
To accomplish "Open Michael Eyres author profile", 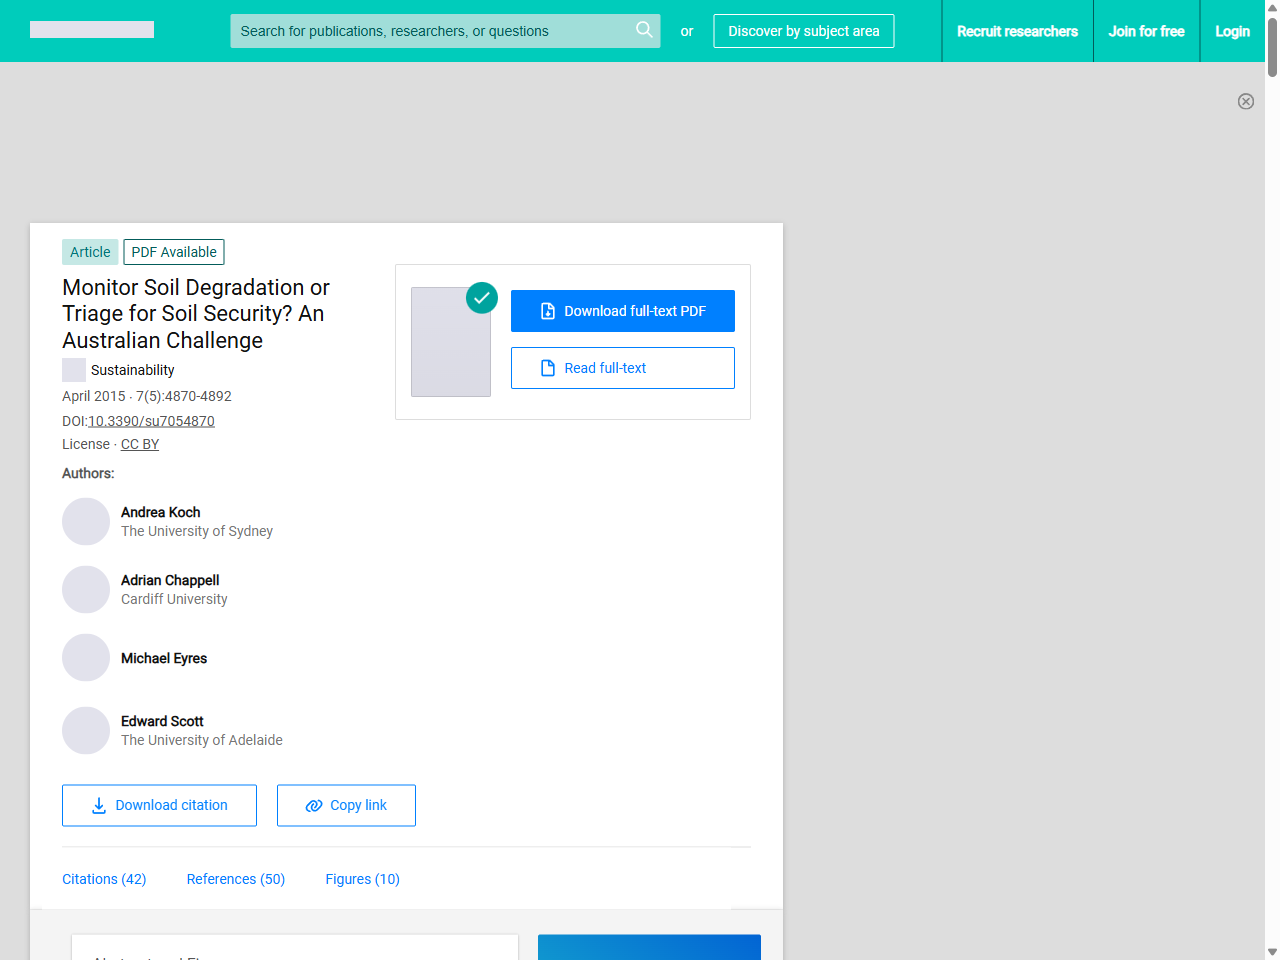I will tap(164, 658).
